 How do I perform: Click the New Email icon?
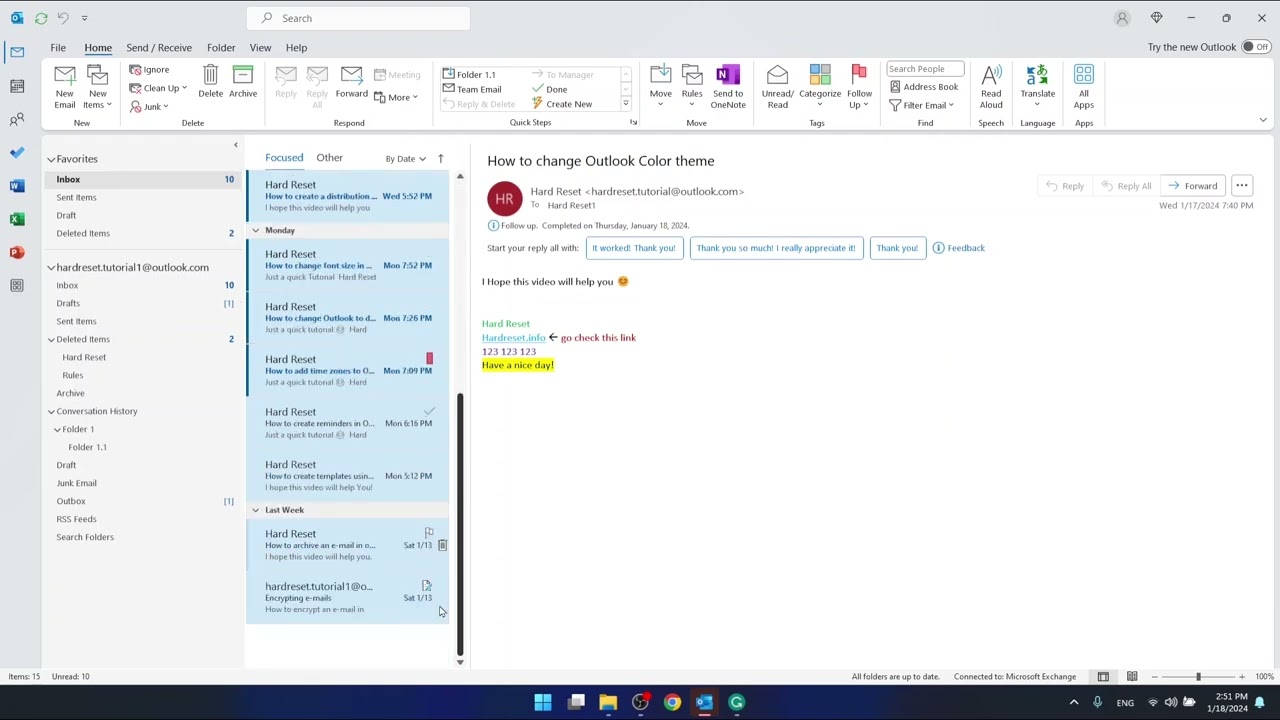pos(64,76)
